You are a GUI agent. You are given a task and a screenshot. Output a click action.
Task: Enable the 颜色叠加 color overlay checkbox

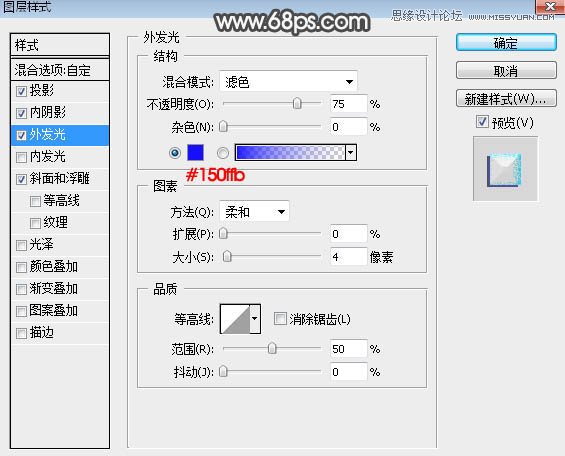tap(21, 267)
